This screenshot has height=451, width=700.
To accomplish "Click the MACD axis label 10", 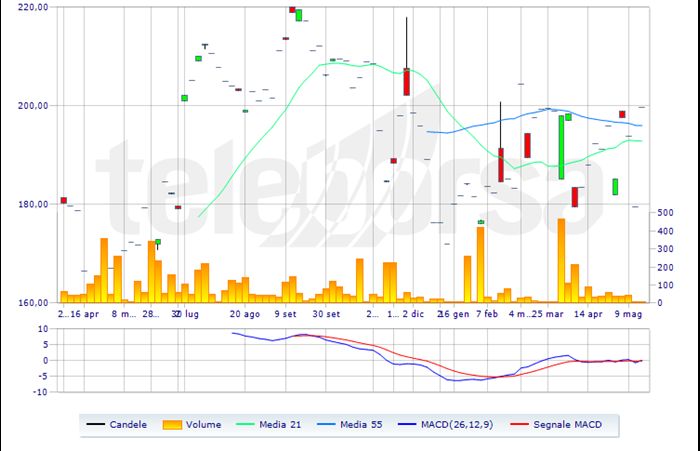I will pyautogui.click(x=43, y=330).
